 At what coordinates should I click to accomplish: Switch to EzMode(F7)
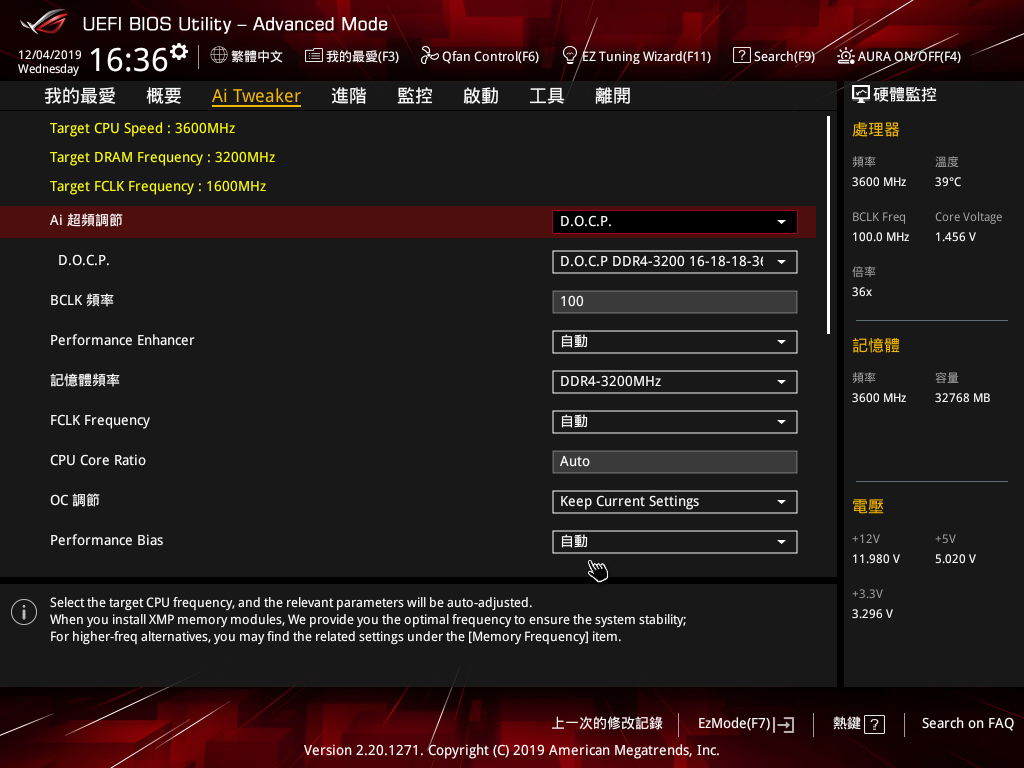pyautogui.click(x=746, y=724)
